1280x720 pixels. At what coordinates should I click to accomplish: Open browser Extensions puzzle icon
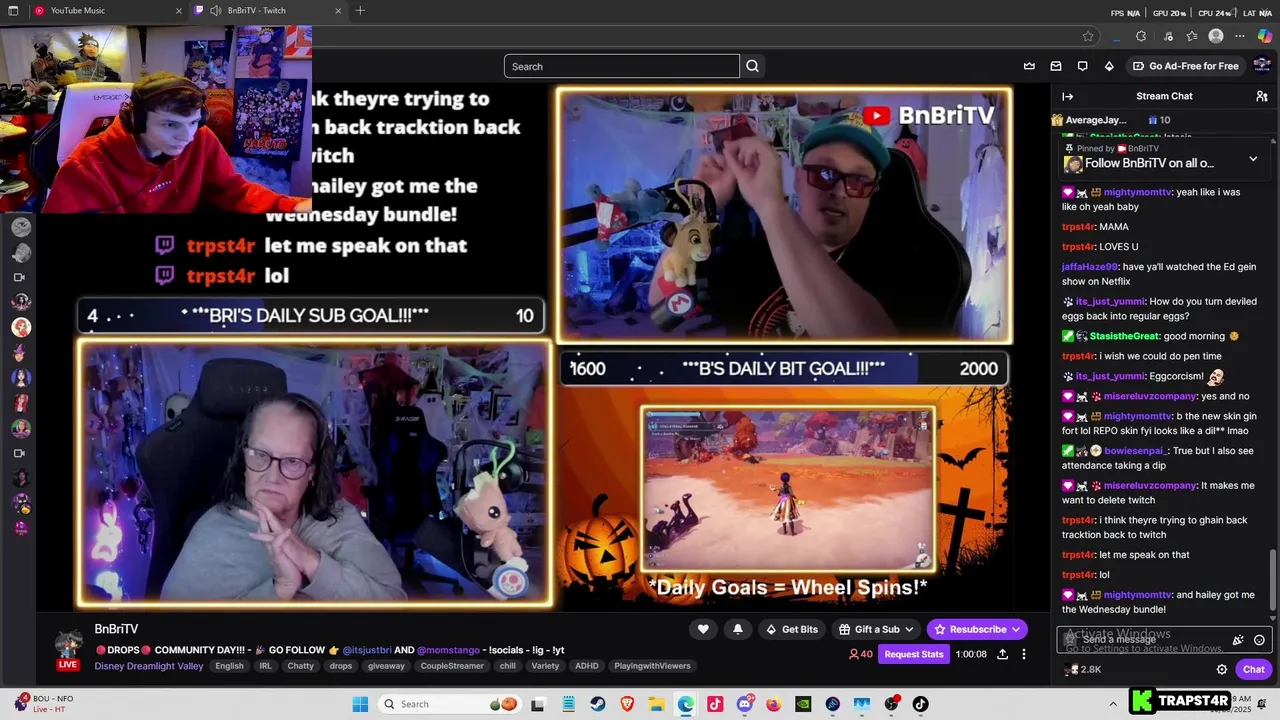[1141, 36]
